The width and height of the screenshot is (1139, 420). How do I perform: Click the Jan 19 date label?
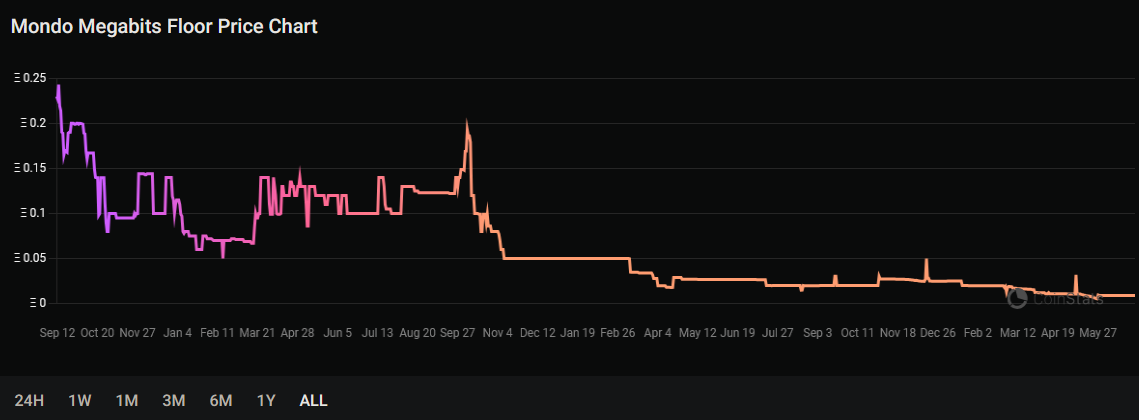coord(577,333)
